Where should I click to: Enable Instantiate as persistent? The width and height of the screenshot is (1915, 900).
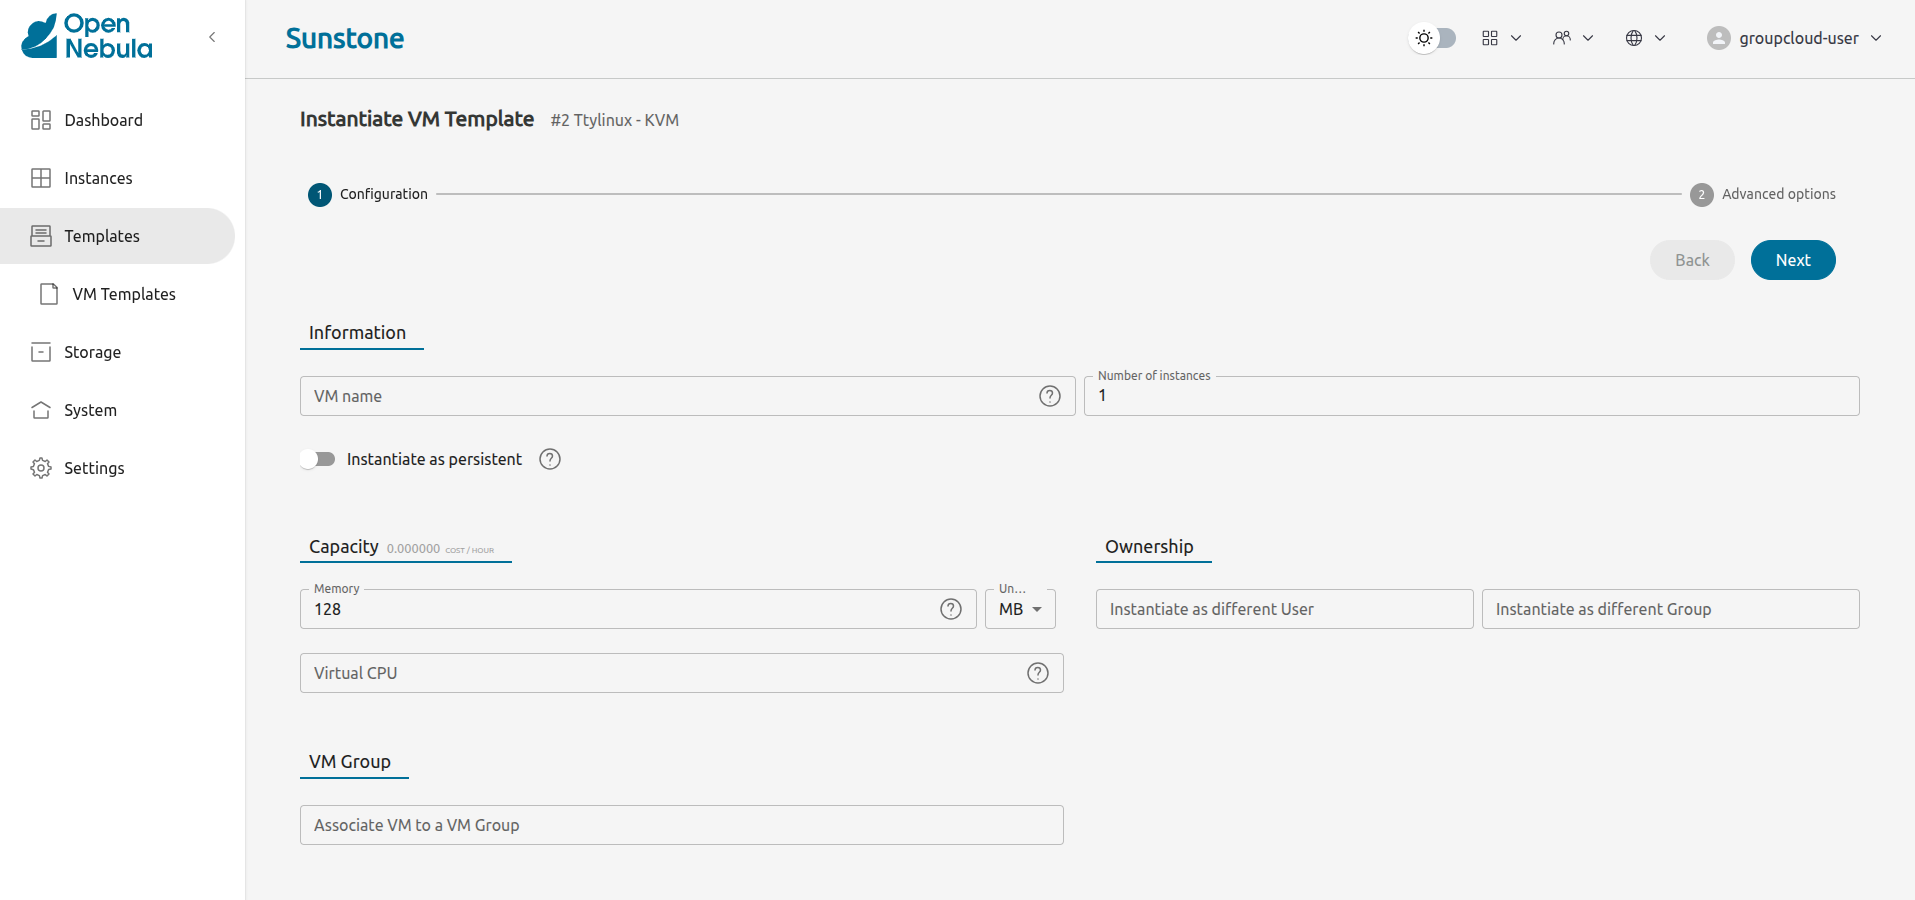[x=317, y=459]
